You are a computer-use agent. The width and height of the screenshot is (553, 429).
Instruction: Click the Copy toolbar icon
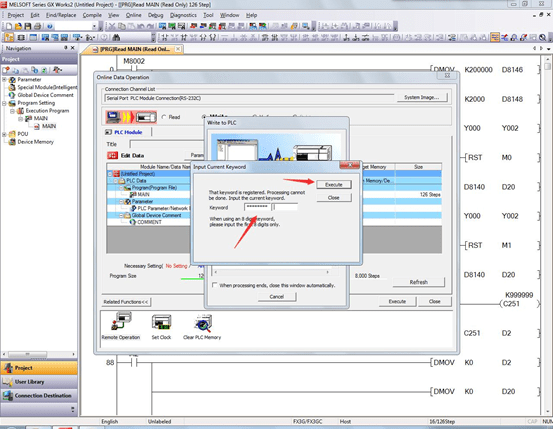coord(122,26)
